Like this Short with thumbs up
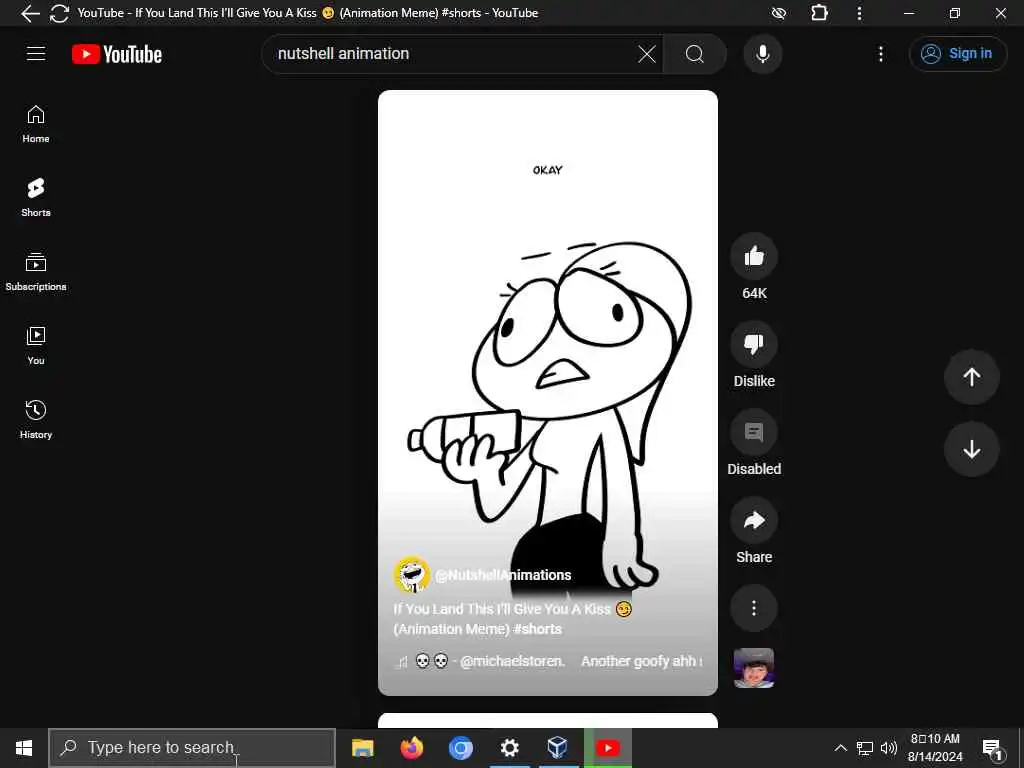Image resolution: width=1024 pixels, height=768 pixels. pos(754,256)
